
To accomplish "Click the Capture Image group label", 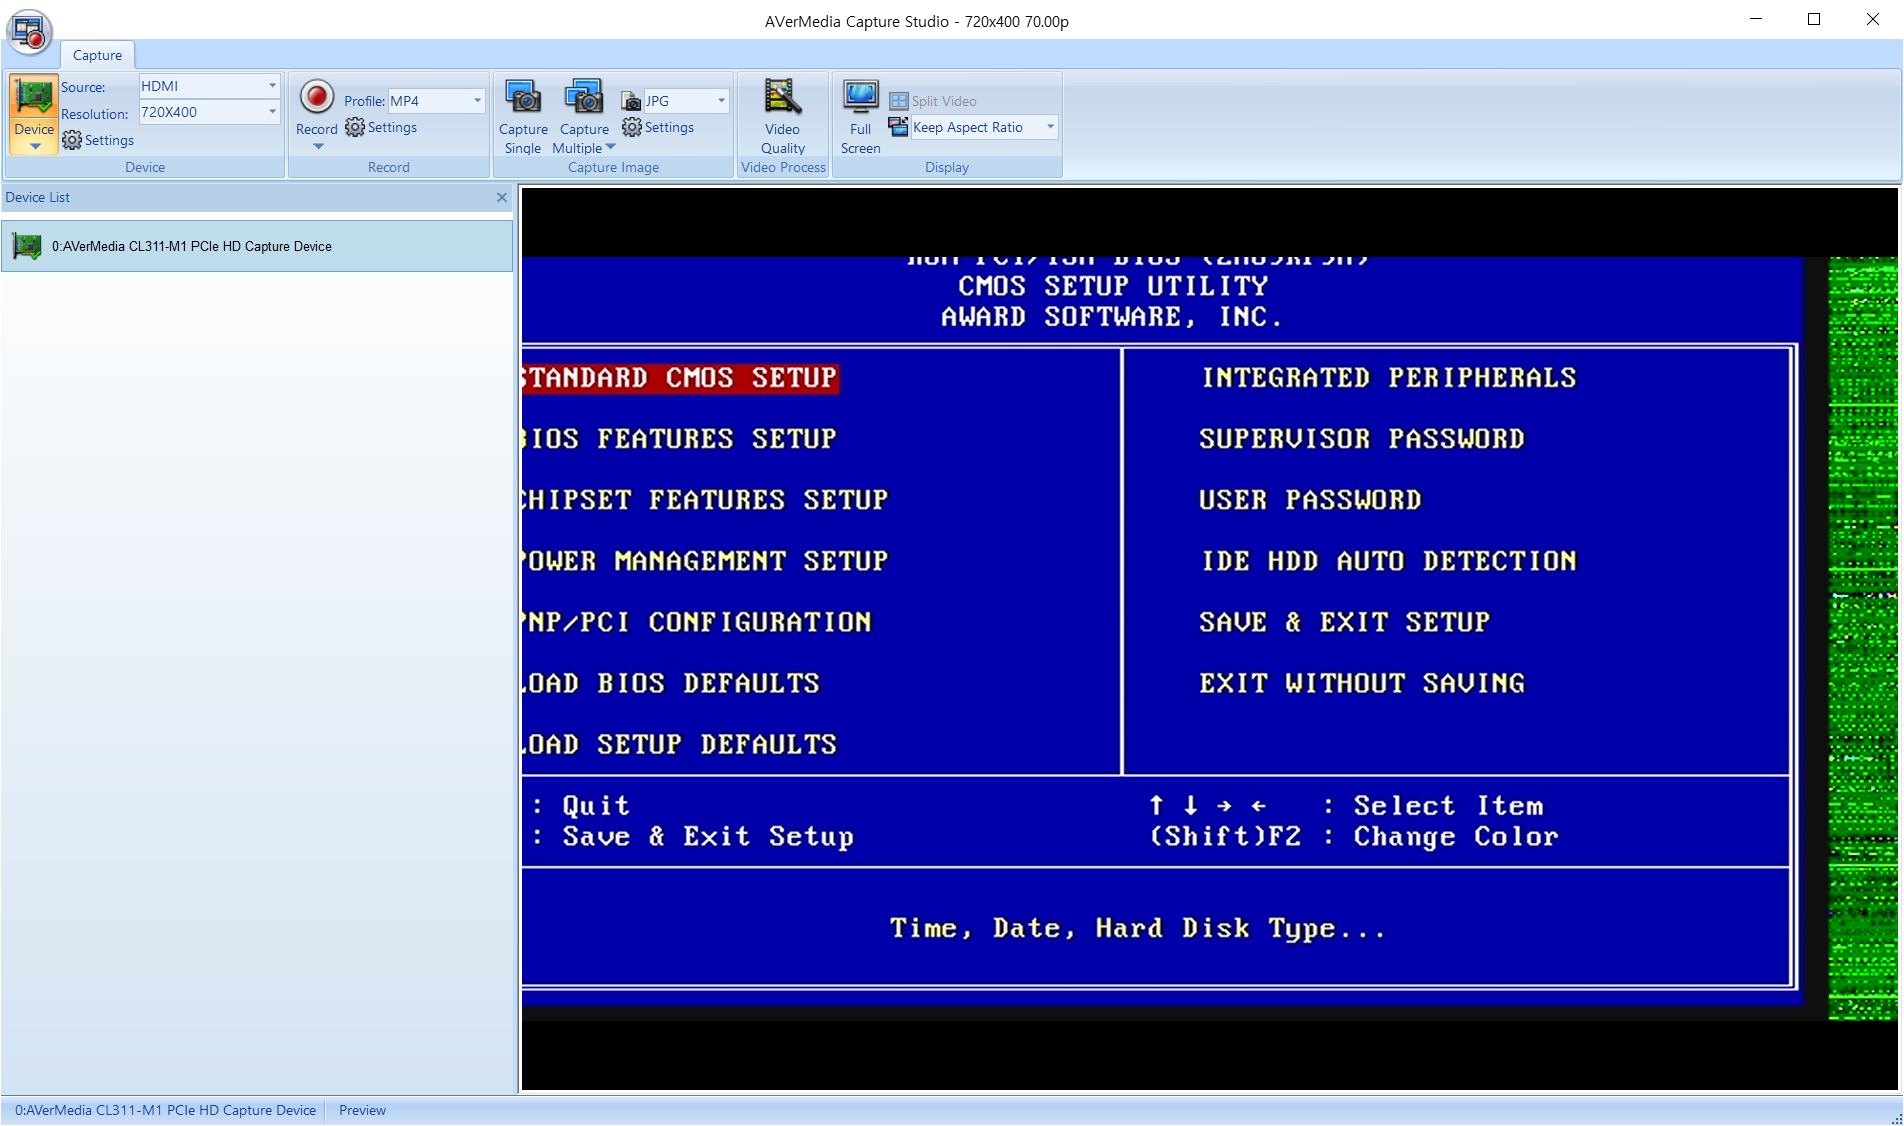I will click(x=613, y=167).
